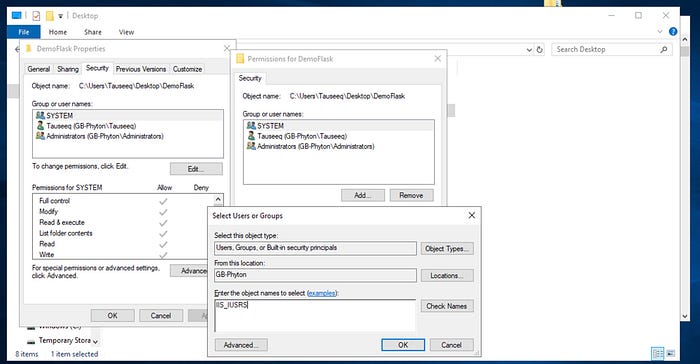
Task: Confirm with OK in Select Users dialog
Action: (403, 345)
